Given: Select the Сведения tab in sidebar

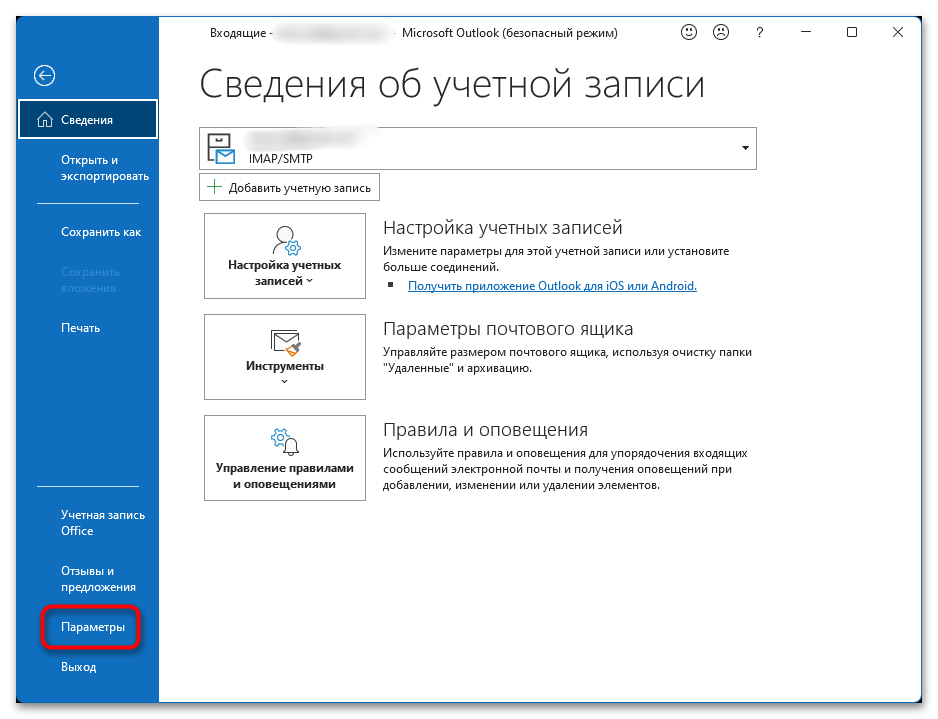Looking at the screenshot, I should click(88, 120).
